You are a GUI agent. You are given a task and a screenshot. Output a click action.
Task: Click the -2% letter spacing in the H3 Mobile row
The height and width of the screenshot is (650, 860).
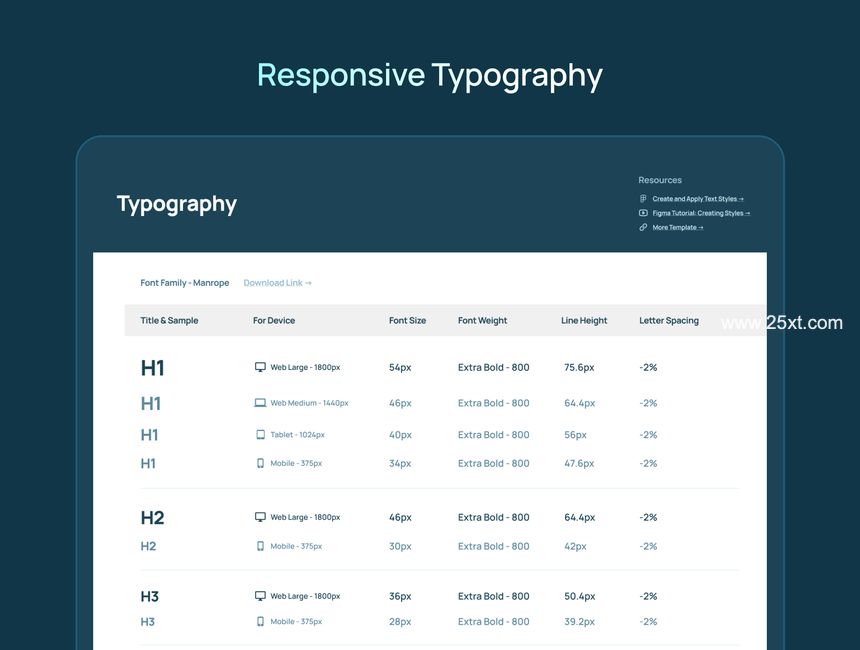[648, 621]
